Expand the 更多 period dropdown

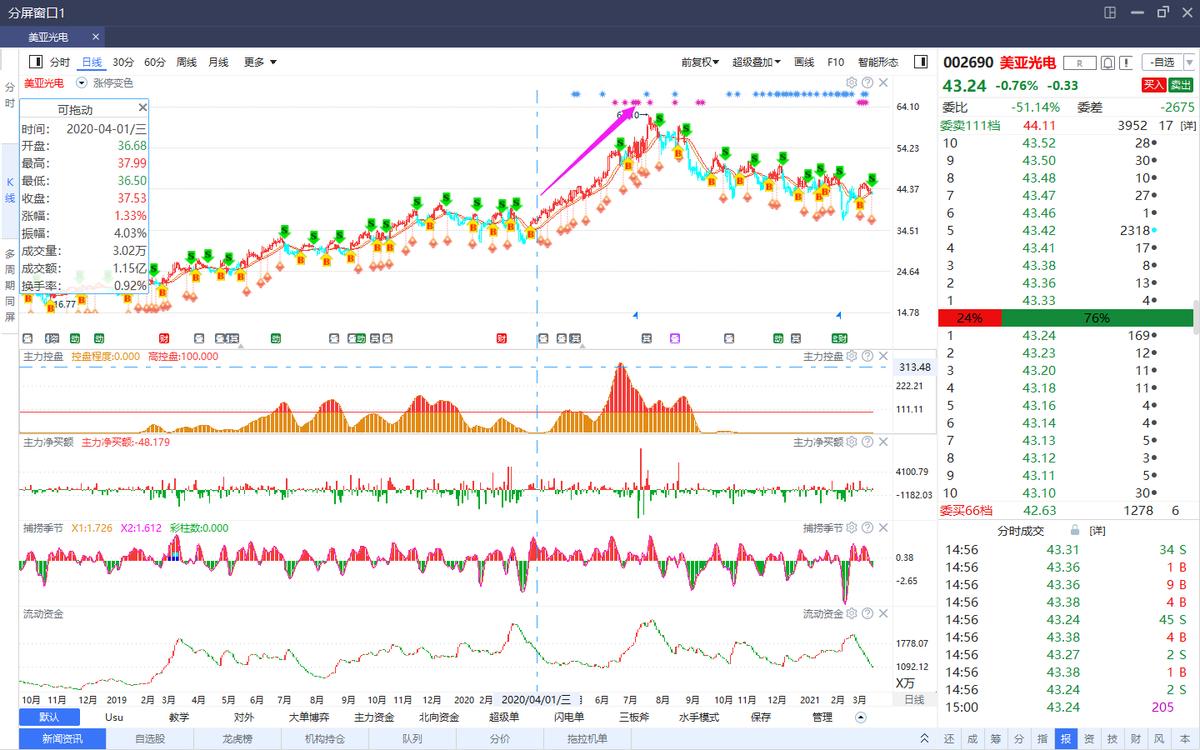[x=260, y=62]
